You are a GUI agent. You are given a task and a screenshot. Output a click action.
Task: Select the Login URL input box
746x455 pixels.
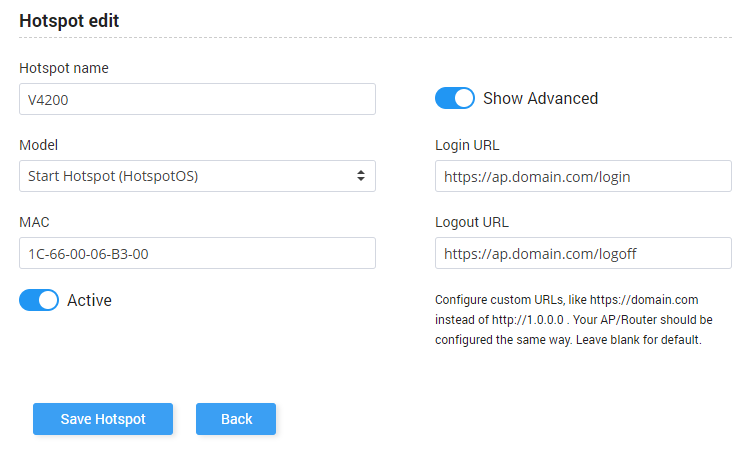coord(583,176)
